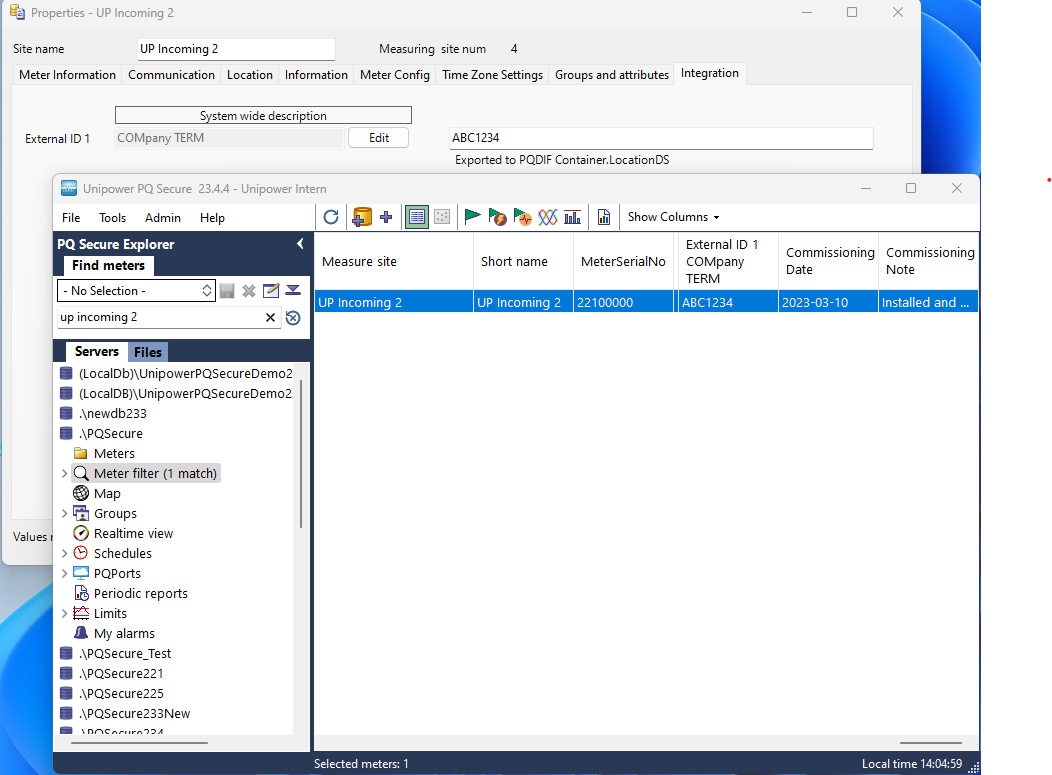Open the Tools menu
Screen dimensions: 1052x775
(x=112, y=217)
